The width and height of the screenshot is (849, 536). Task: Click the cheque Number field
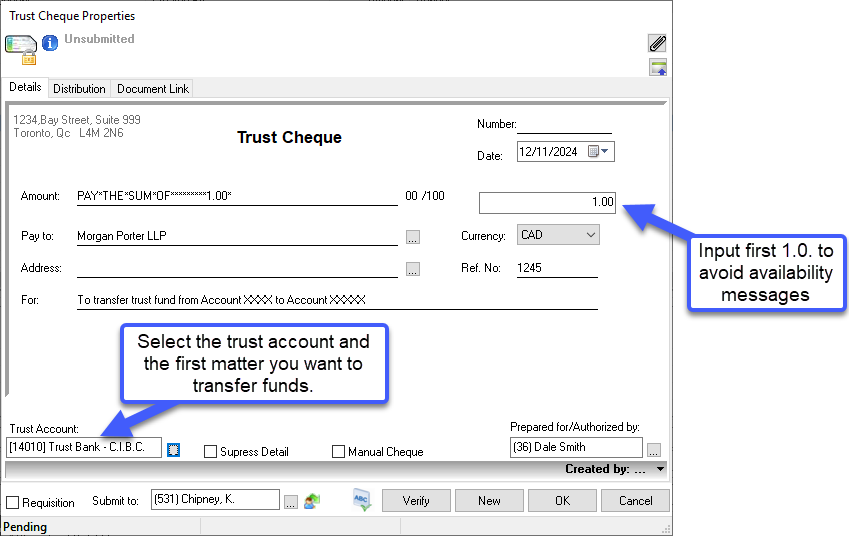[x=564, y=125]
